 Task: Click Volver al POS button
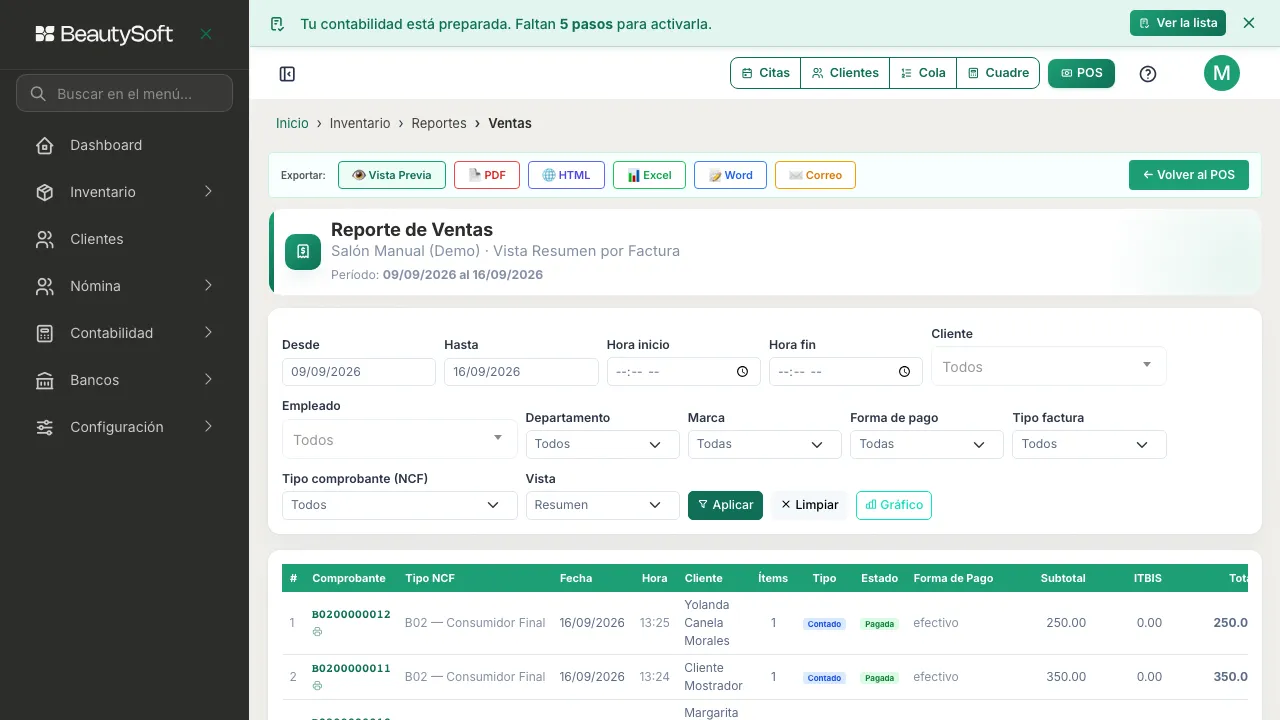pyautogui.click(x=1189, y=175)
